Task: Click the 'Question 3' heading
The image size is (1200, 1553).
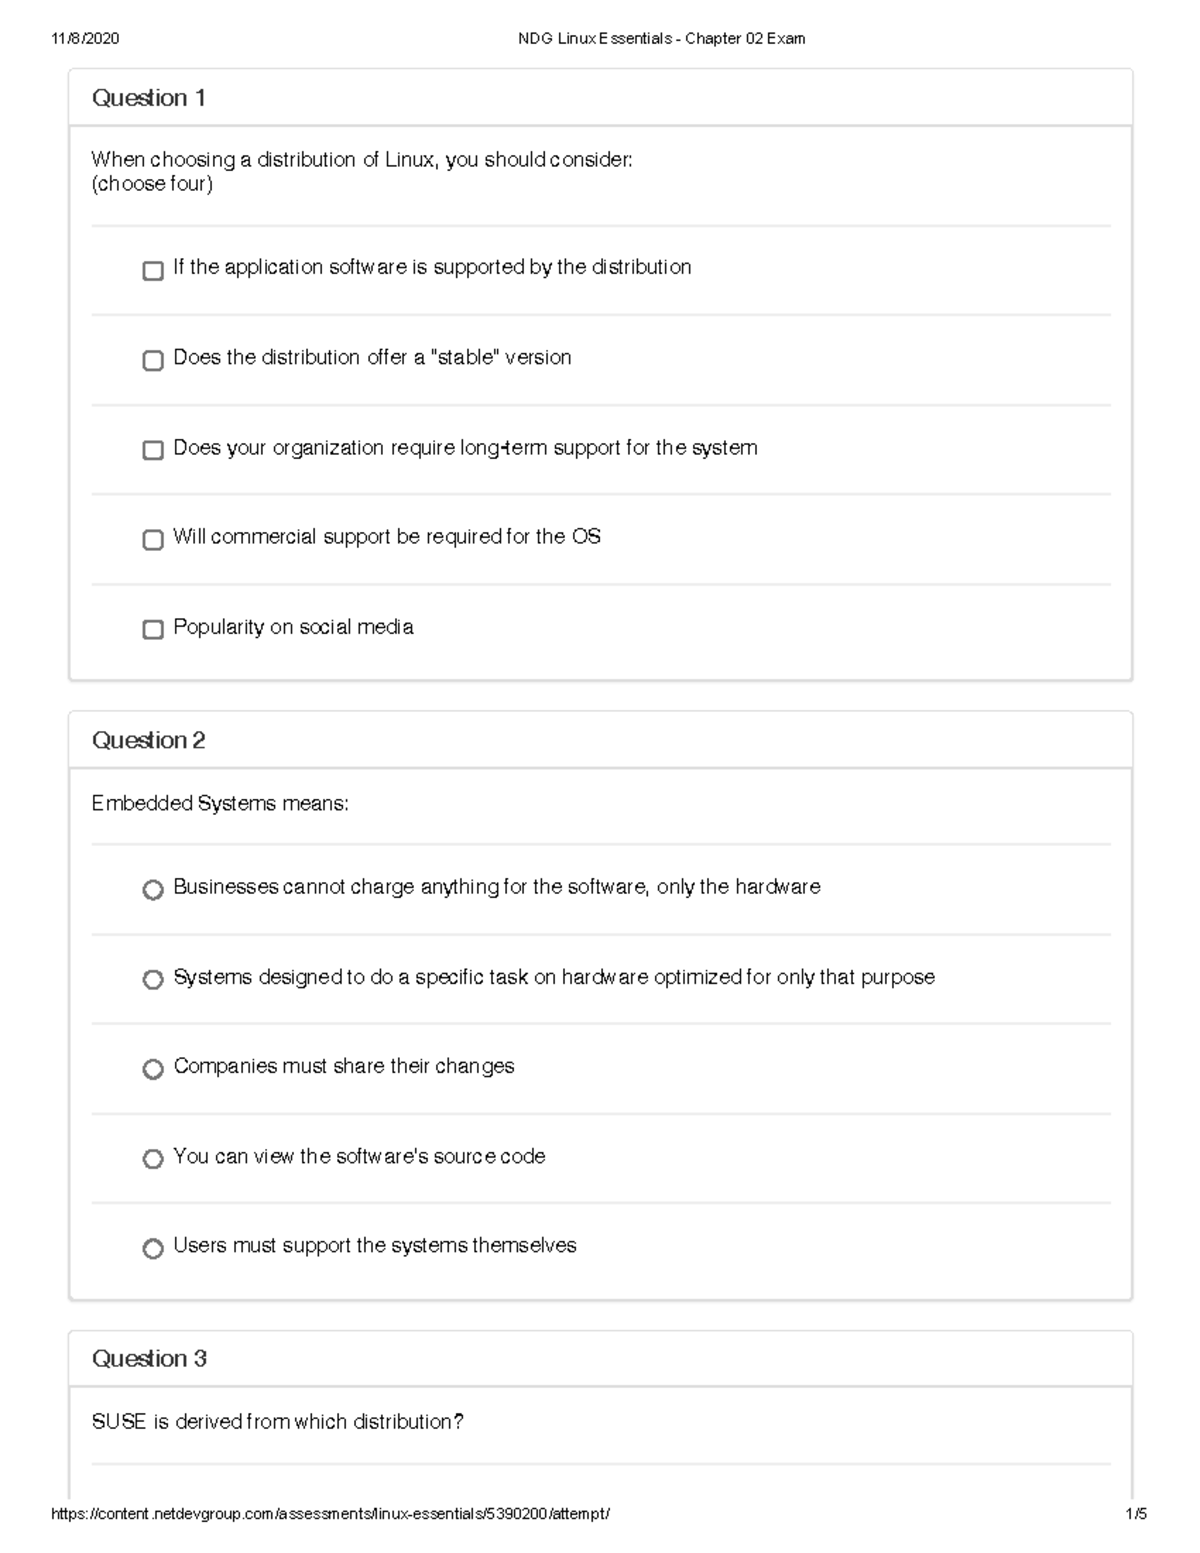Action: 149,1358
